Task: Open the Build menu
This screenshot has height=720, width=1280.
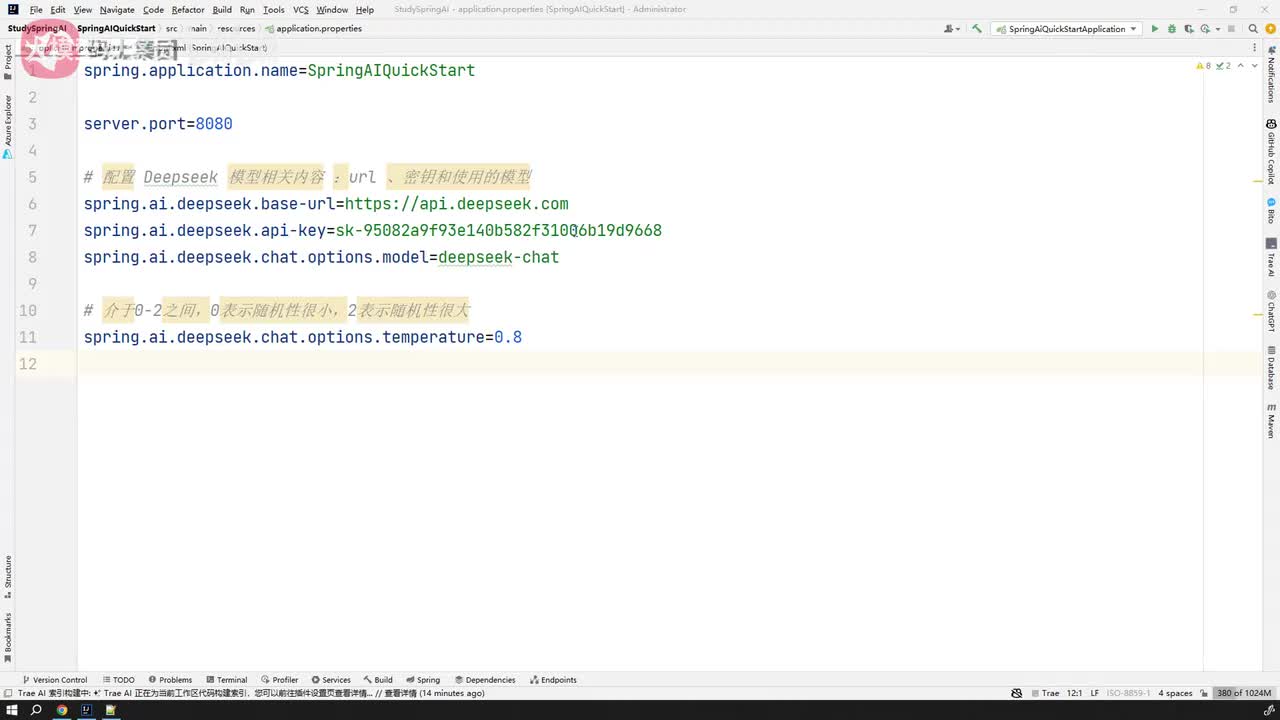Action: (222, 10)
